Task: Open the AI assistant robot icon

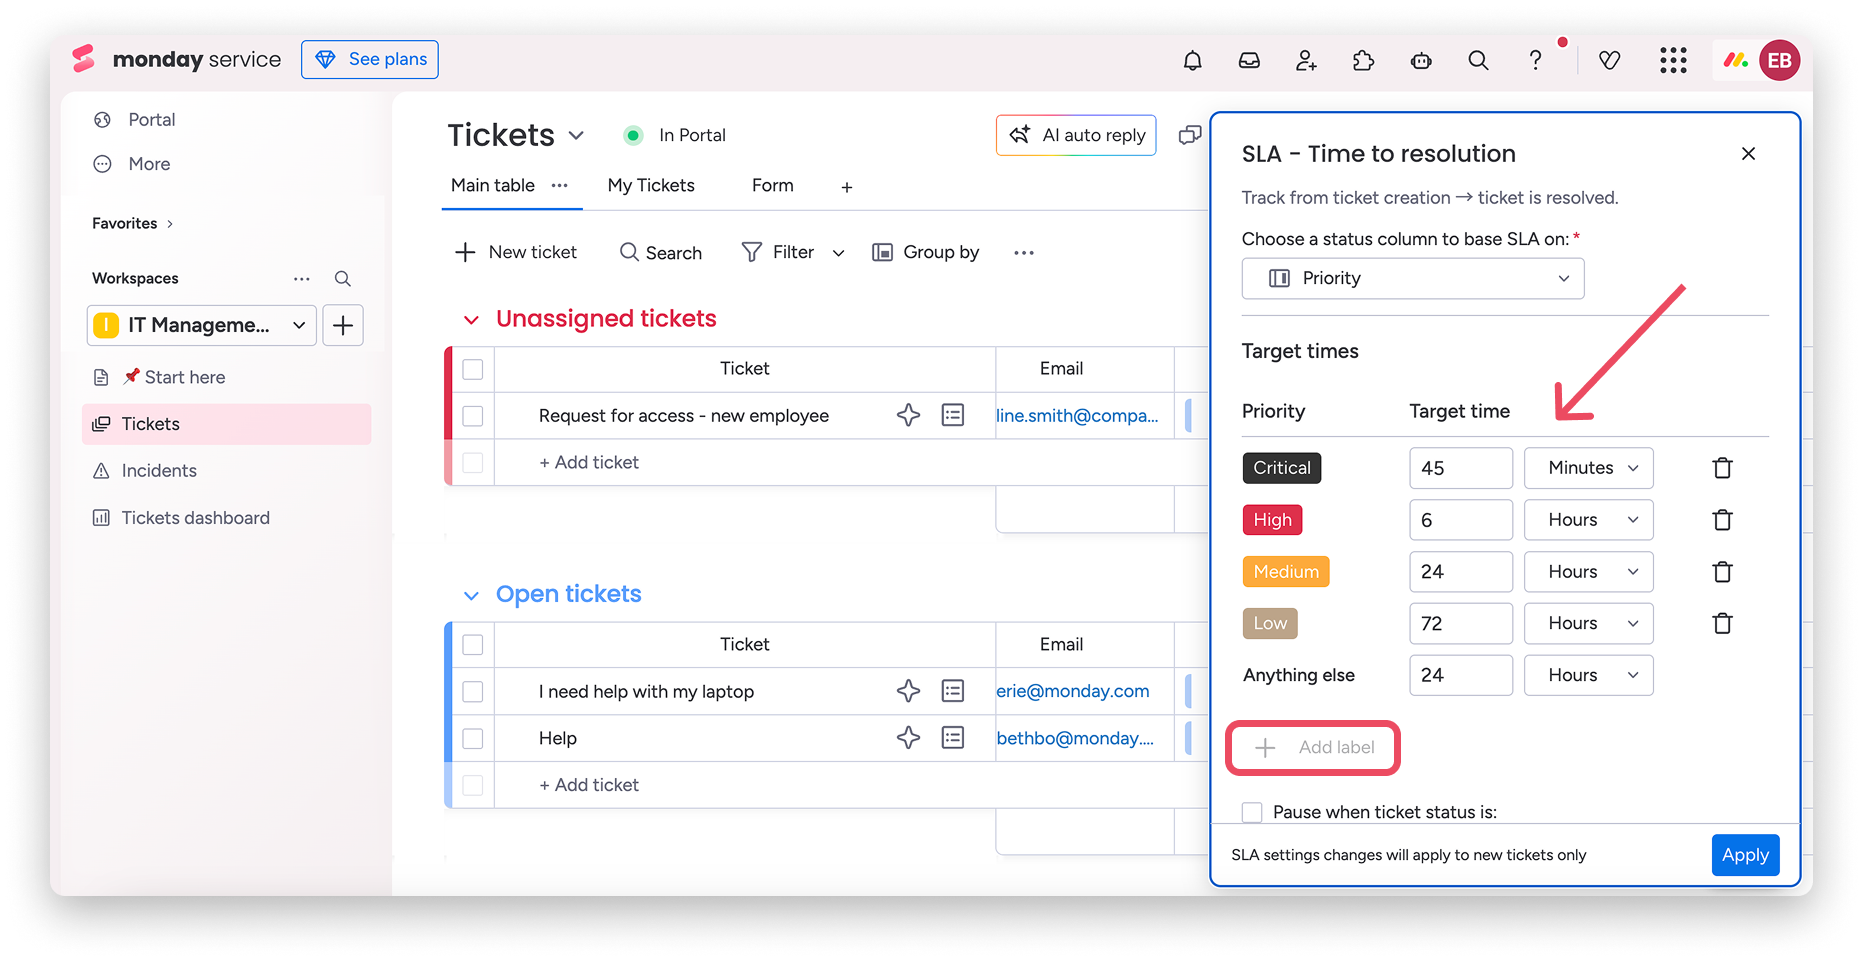Action: tap(1421, 60)
